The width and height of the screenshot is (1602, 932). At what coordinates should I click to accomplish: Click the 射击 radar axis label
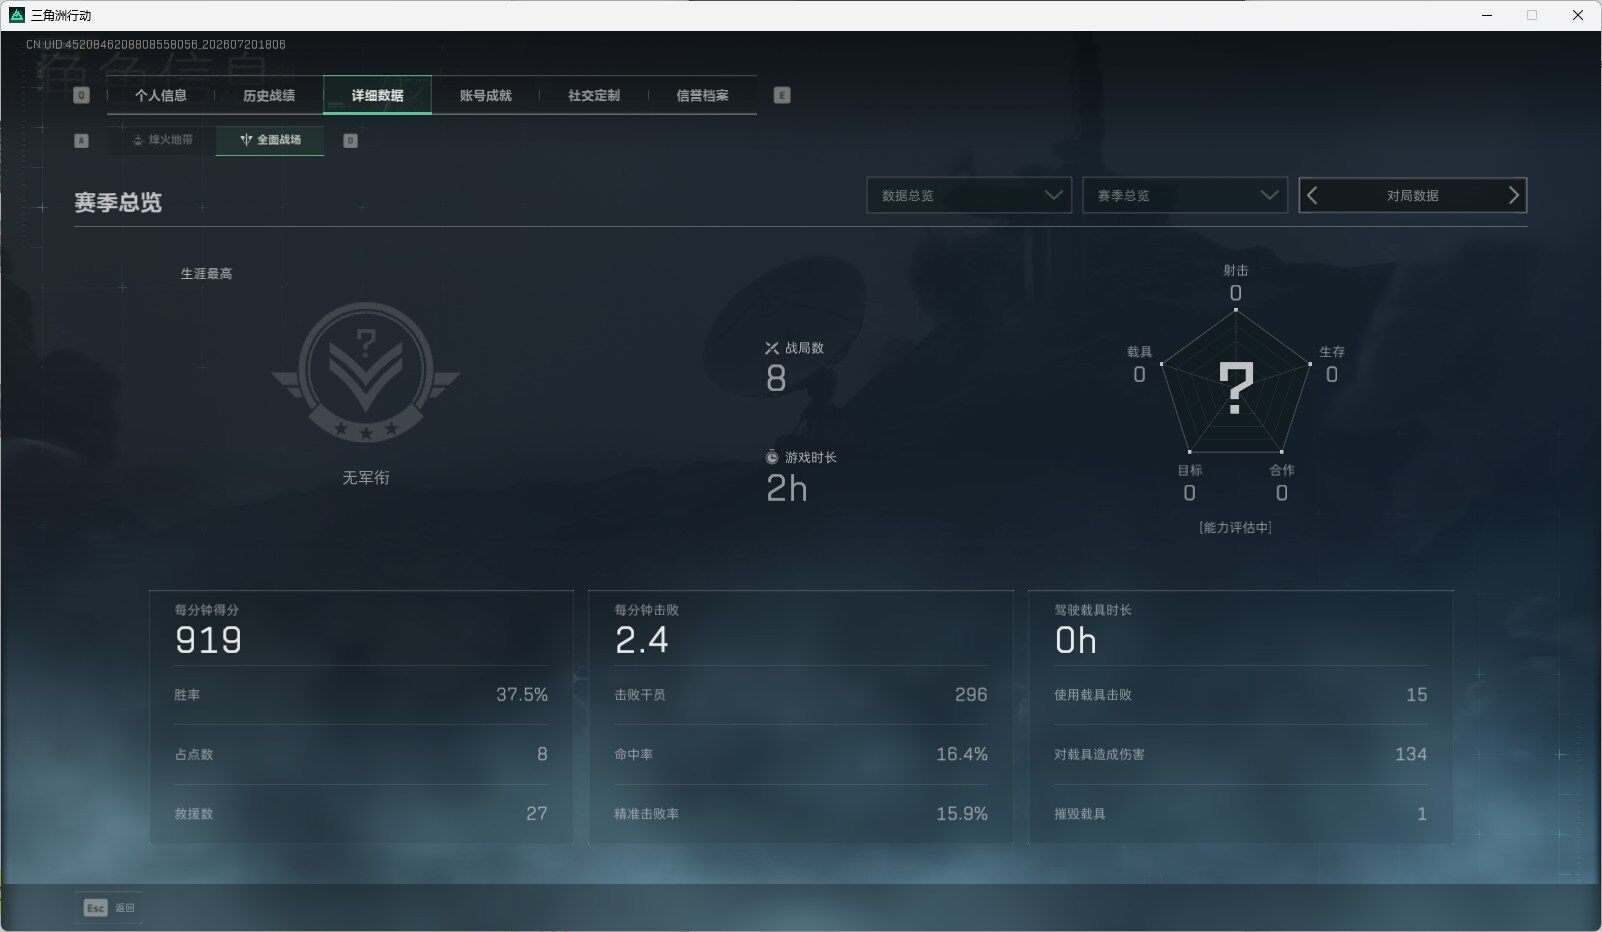[1236, 270]
